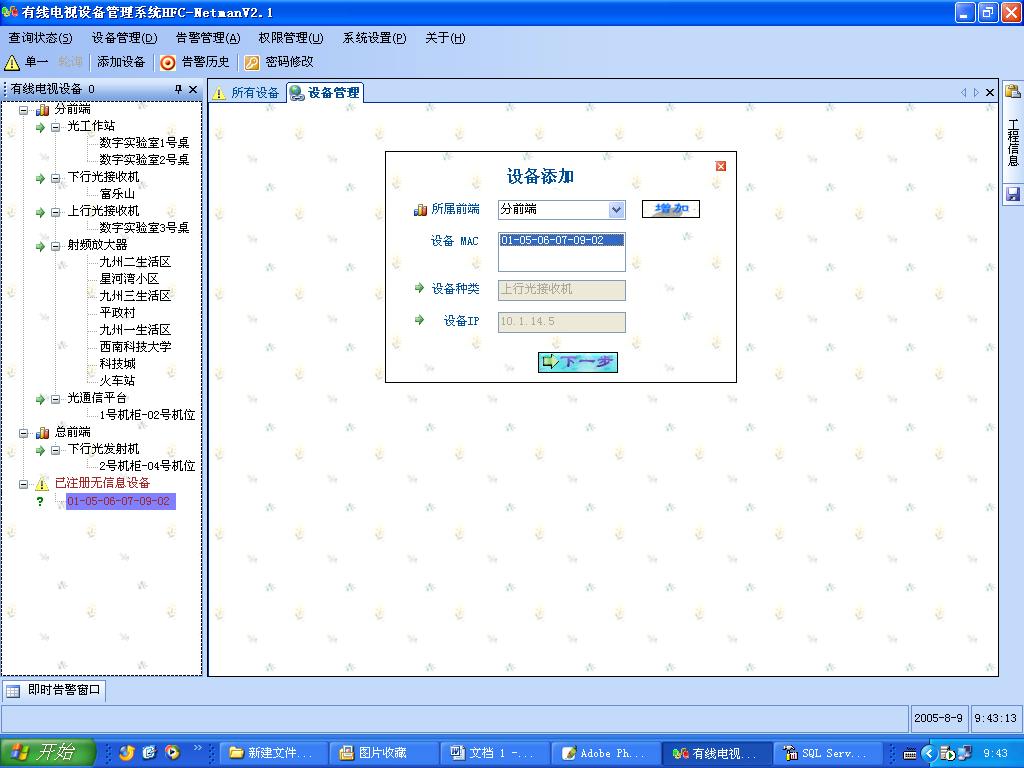
Task: Click the 即时告警窗口 table icon at the bottom
Action: coord(13,691)
